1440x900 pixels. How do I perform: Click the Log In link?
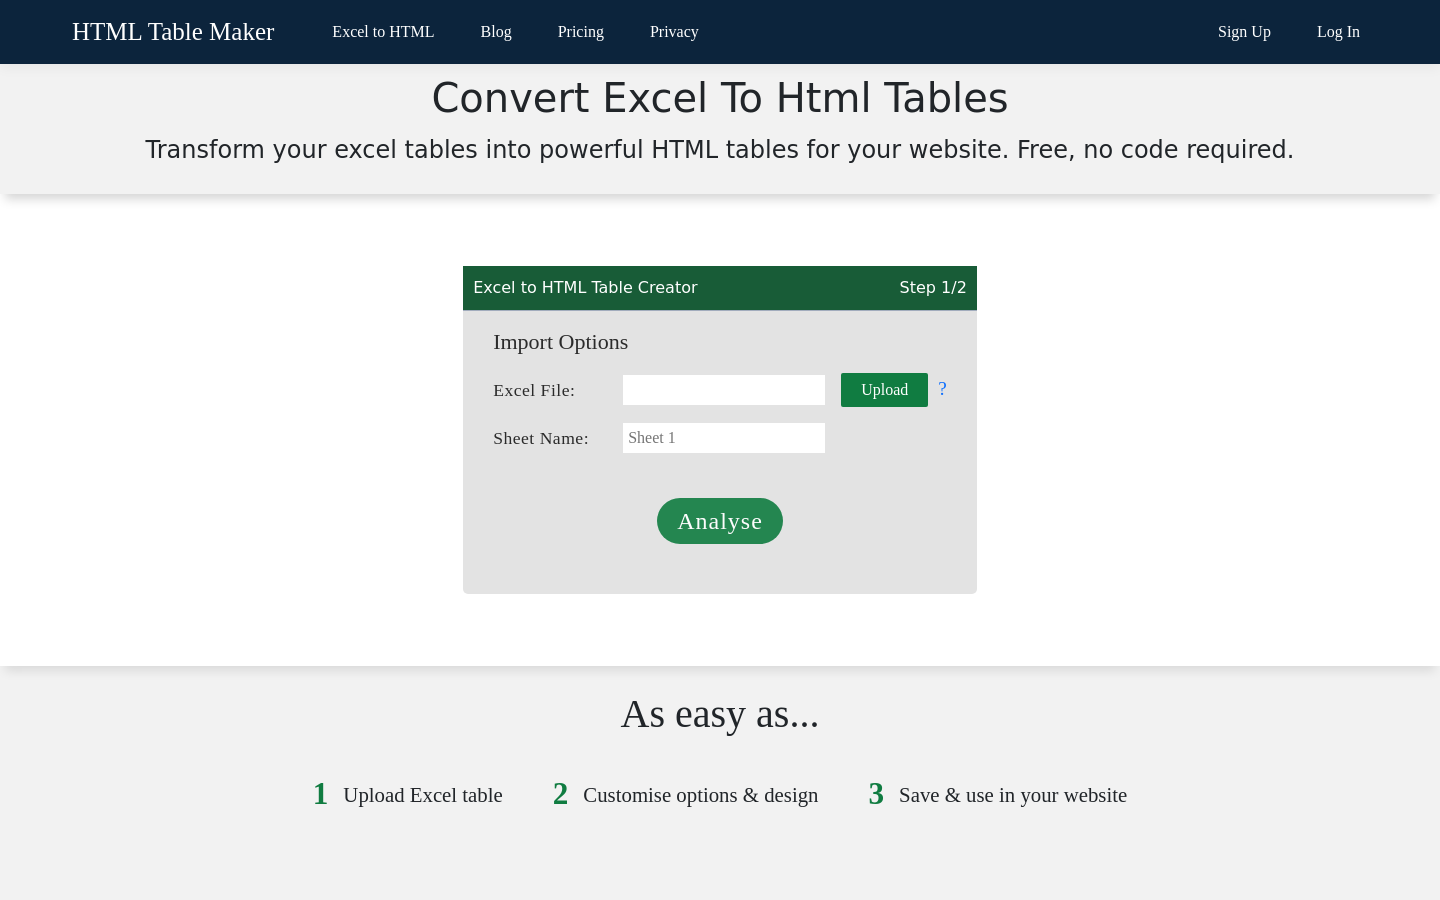coord(1338,32)
